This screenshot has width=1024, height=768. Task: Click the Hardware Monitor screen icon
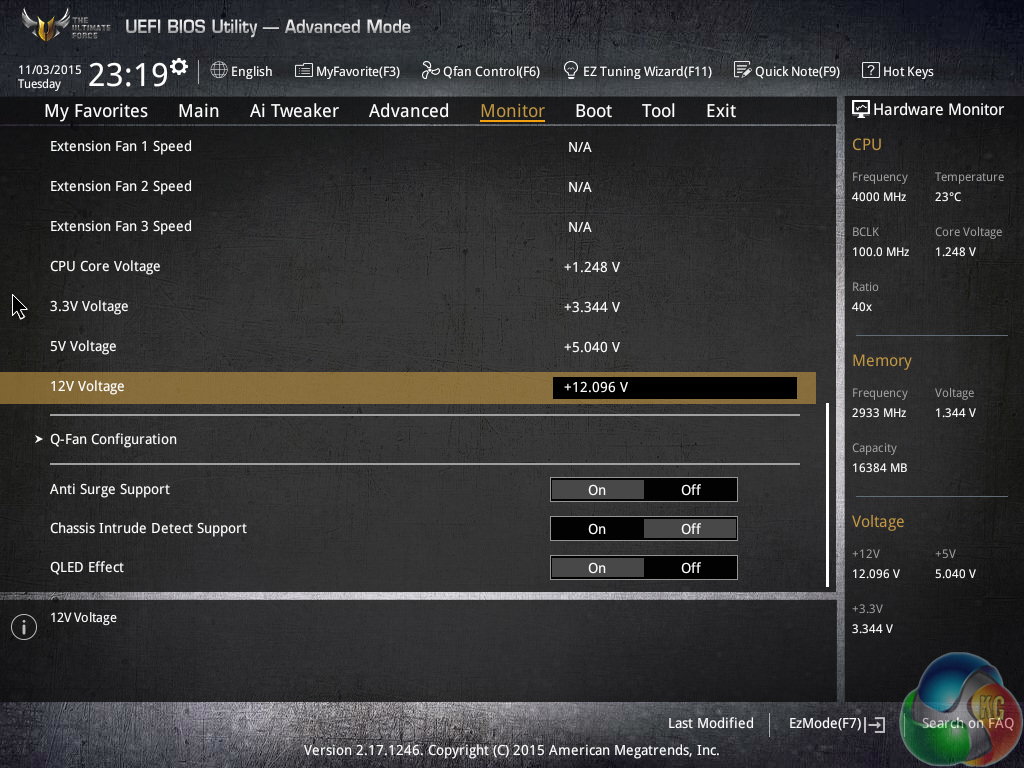tap(861, 109)
